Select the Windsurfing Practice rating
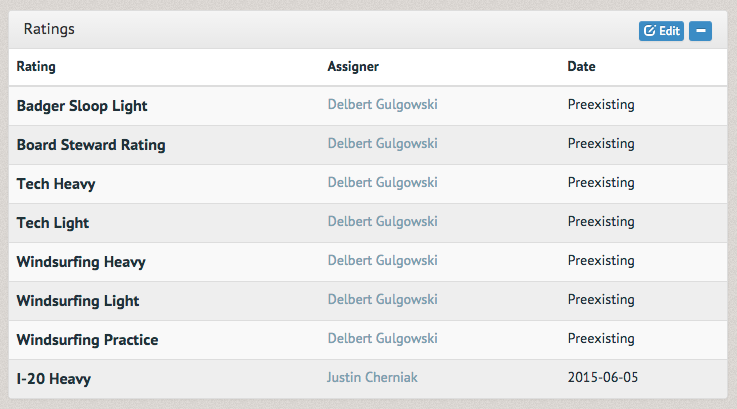This screenshot has height=409, width=737. tap(87, 340)
